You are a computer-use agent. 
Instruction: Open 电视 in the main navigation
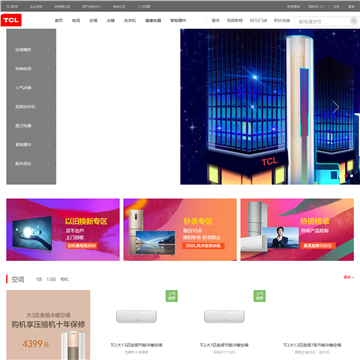click(x=76, y=20)
